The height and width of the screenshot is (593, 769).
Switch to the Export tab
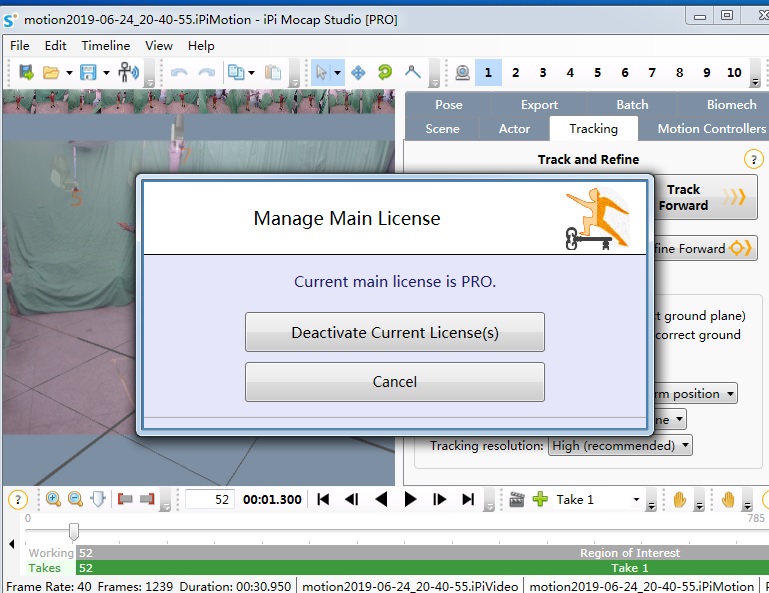(539, 104)
